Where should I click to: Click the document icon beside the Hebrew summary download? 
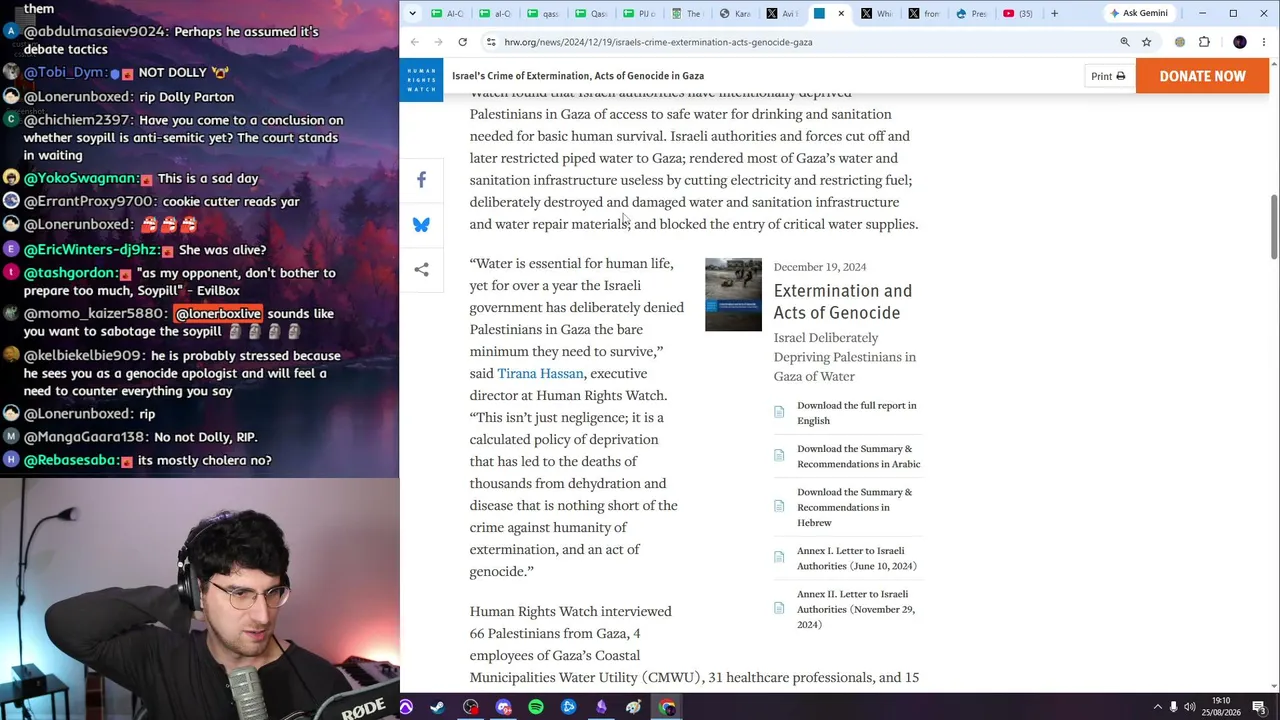[779, 506]
